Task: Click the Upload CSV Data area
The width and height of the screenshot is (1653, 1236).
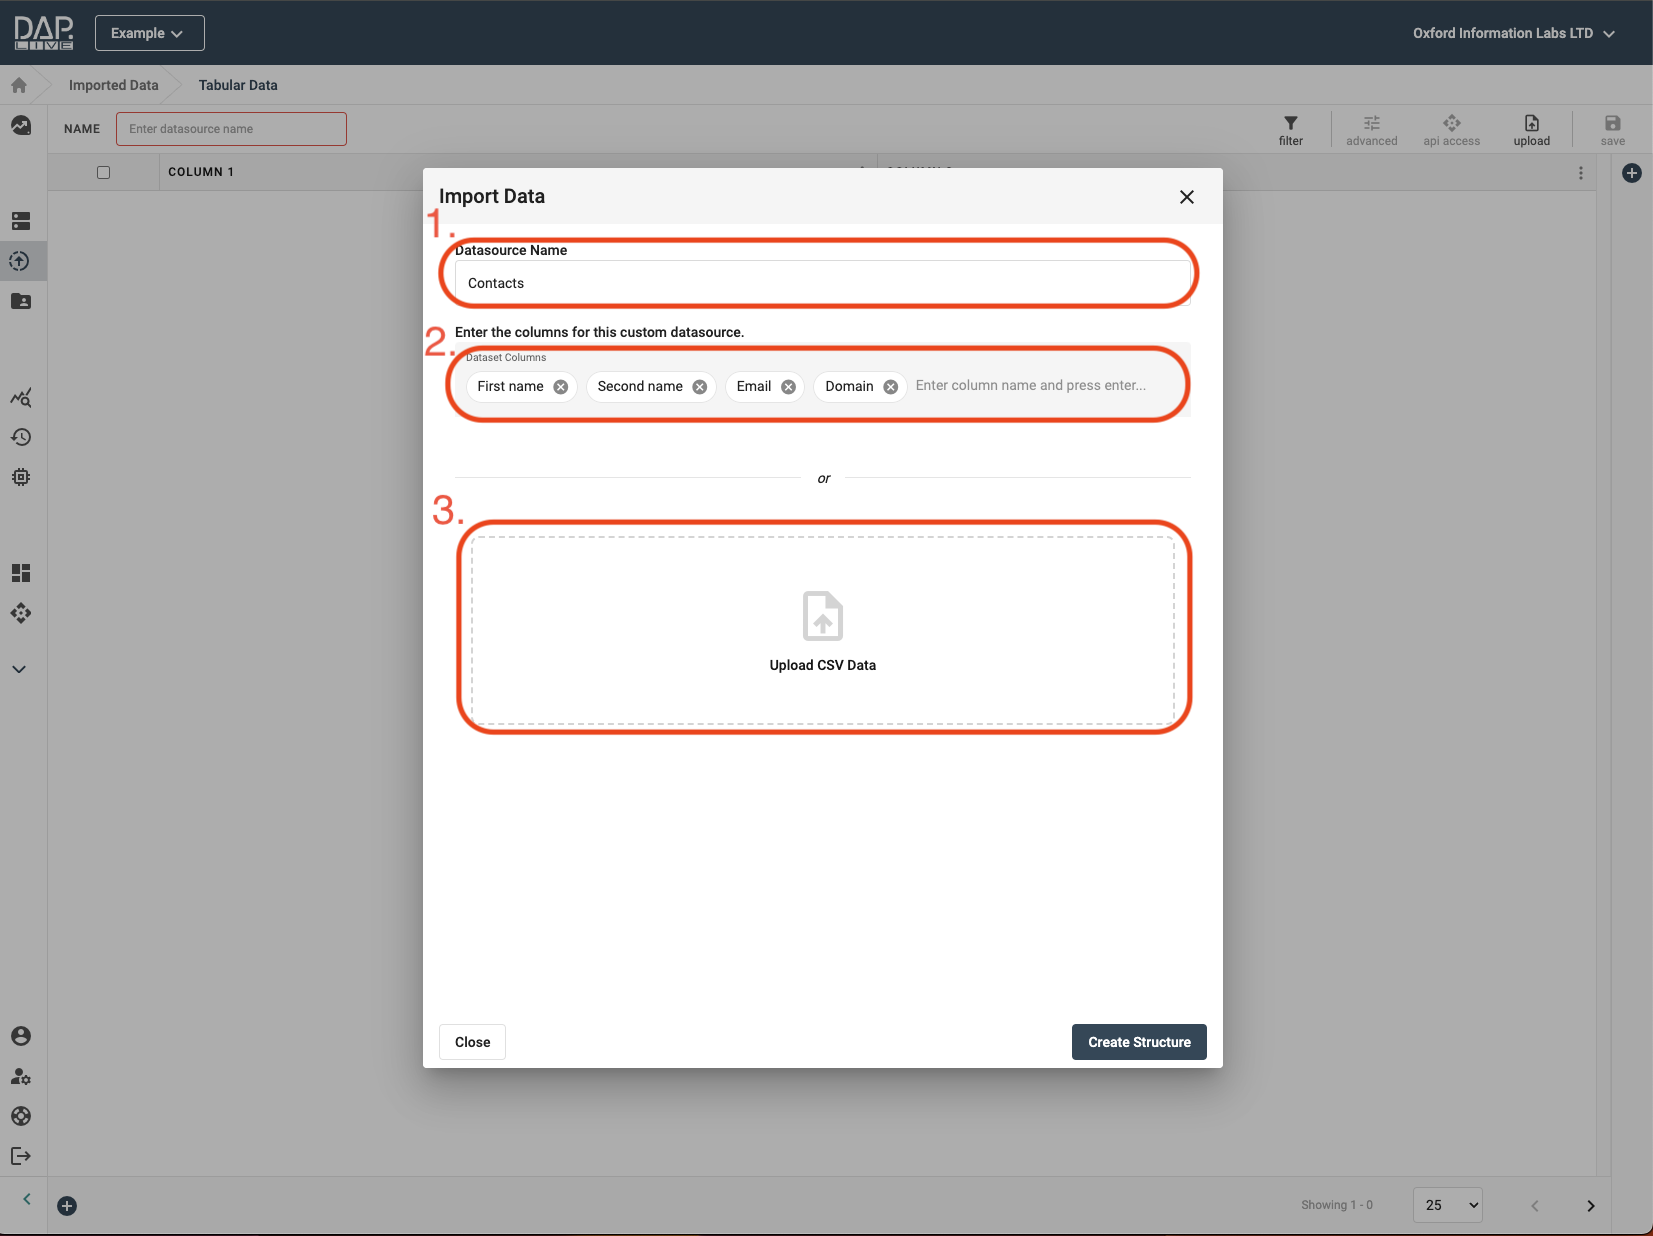Action: pyautogui.click(x=822, y=630)
